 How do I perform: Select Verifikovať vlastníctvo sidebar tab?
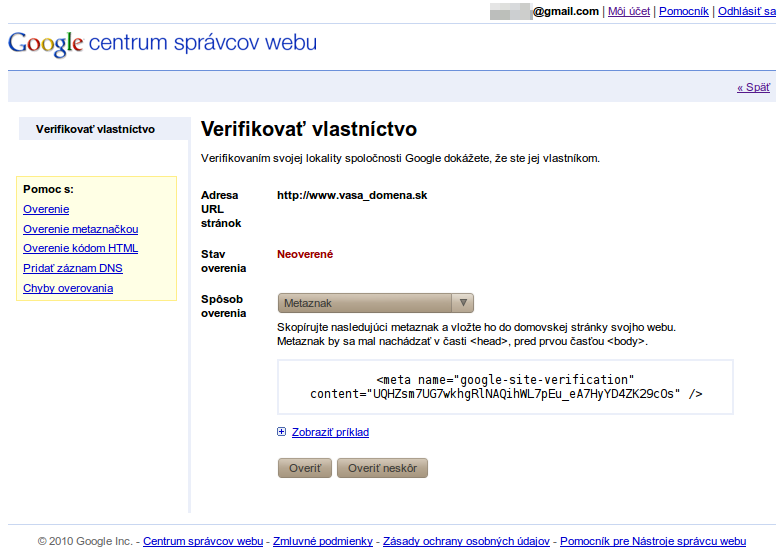click(104, 129)
